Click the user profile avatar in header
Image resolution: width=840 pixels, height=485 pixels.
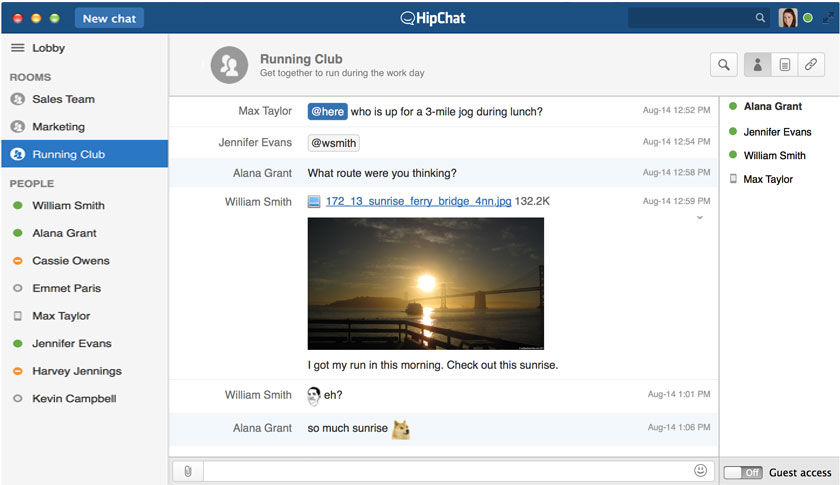pos(788,18)
